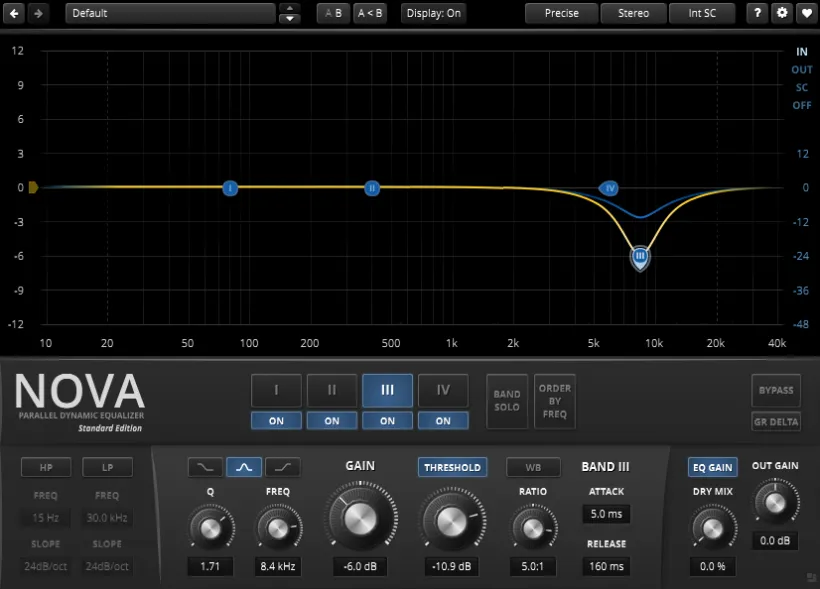This screenshot has width=820, height=589.
Task: Click gain value field -6.0 dB
Action: [360, 566]
